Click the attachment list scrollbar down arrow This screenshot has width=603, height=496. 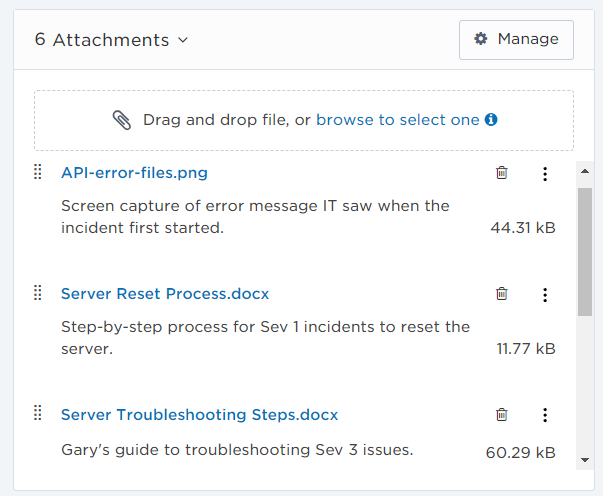pyautogui.click(x=585, y=460)
